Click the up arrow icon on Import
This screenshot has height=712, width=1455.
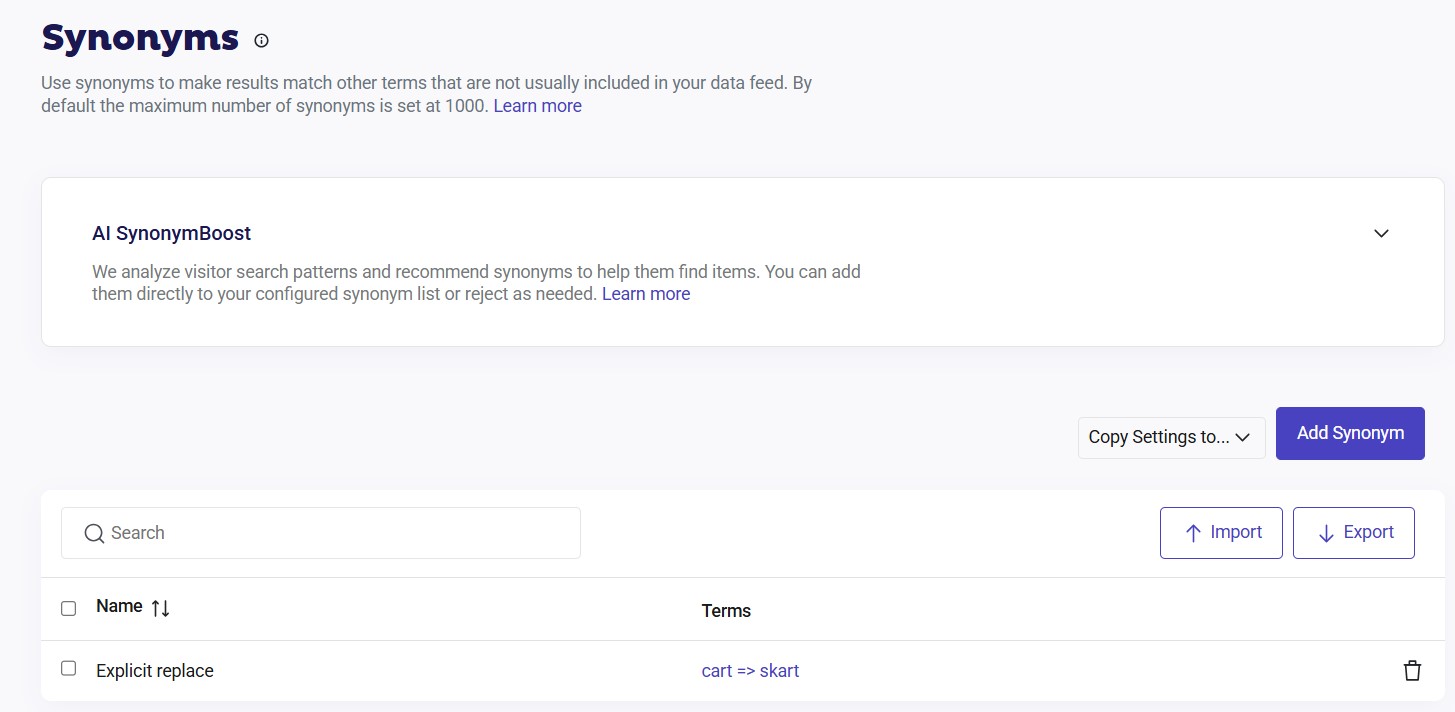1192,534
